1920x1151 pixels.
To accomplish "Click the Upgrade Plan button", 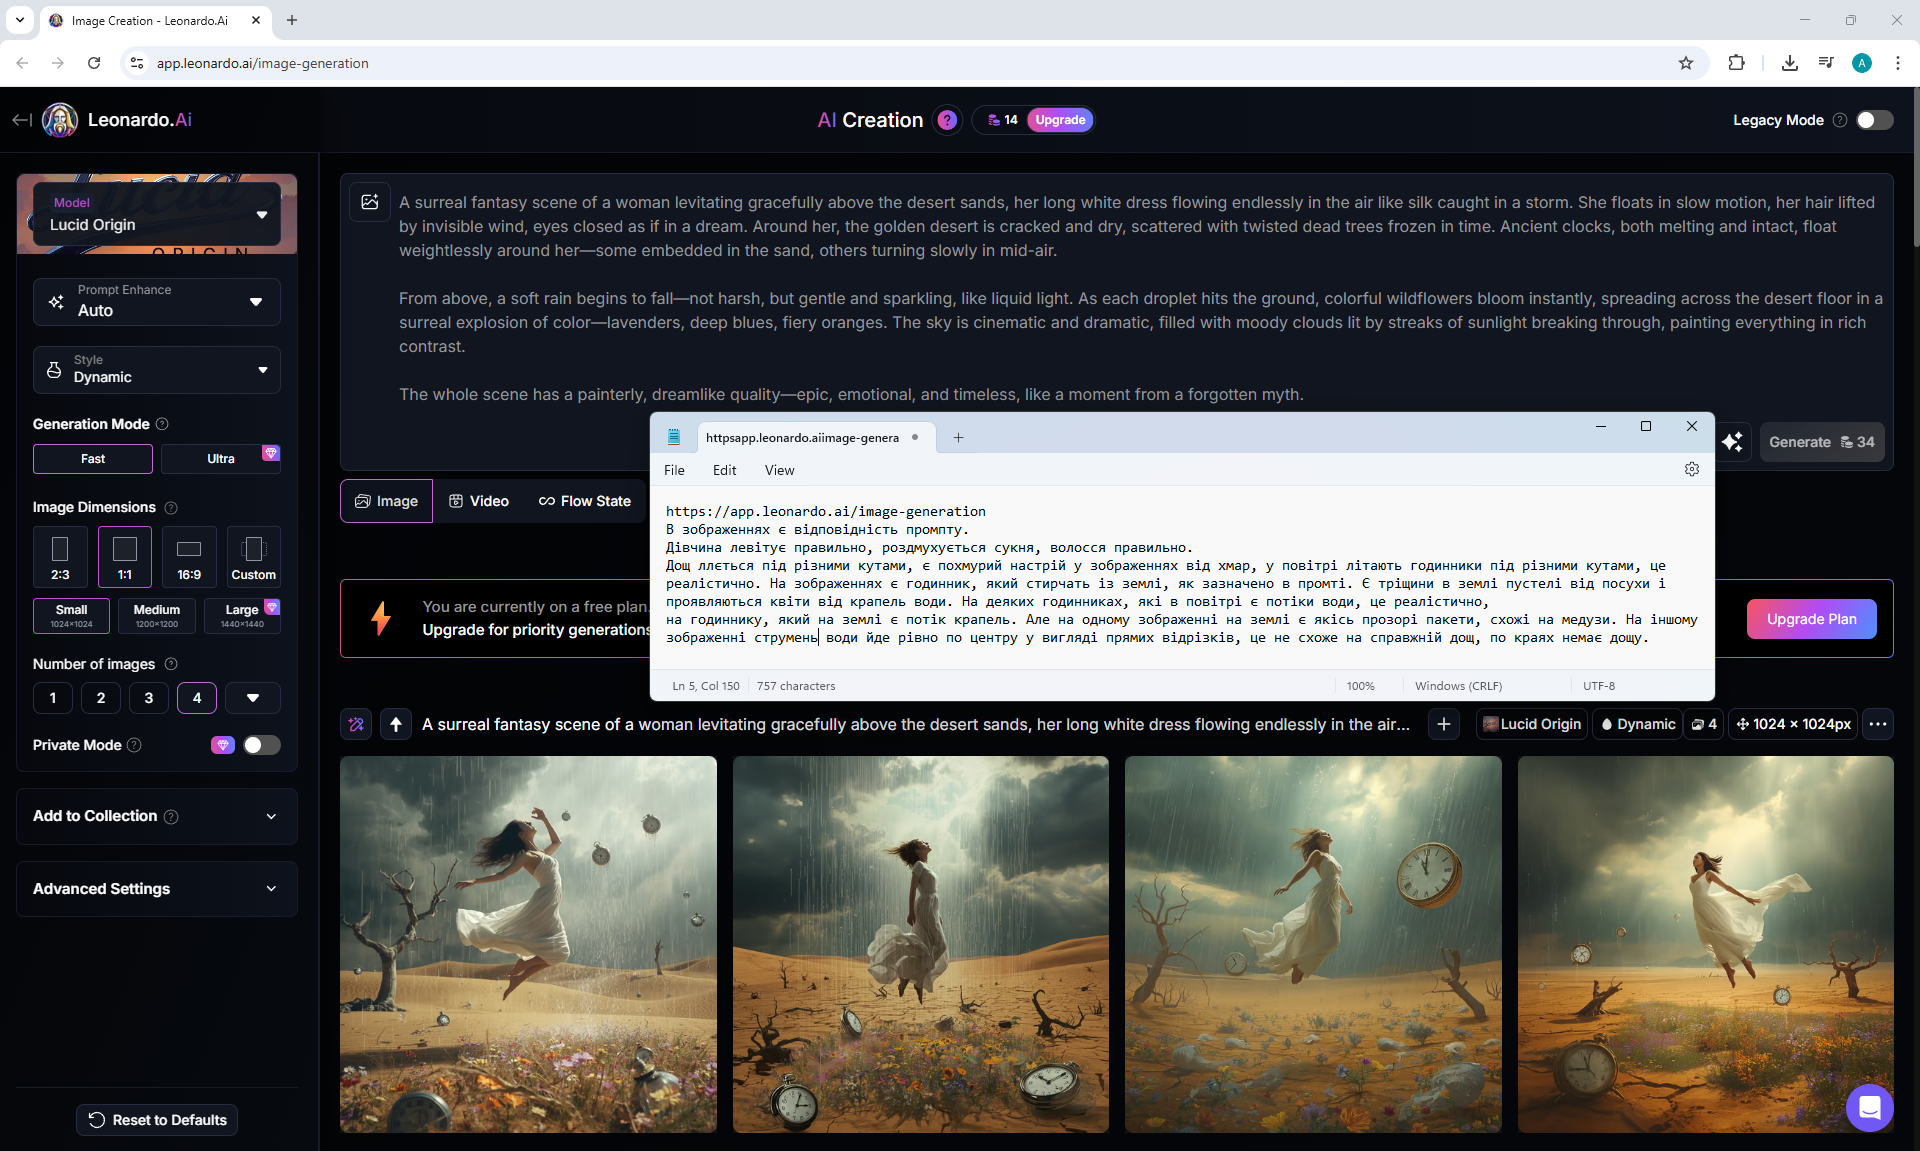I will tap(1811, 619).
